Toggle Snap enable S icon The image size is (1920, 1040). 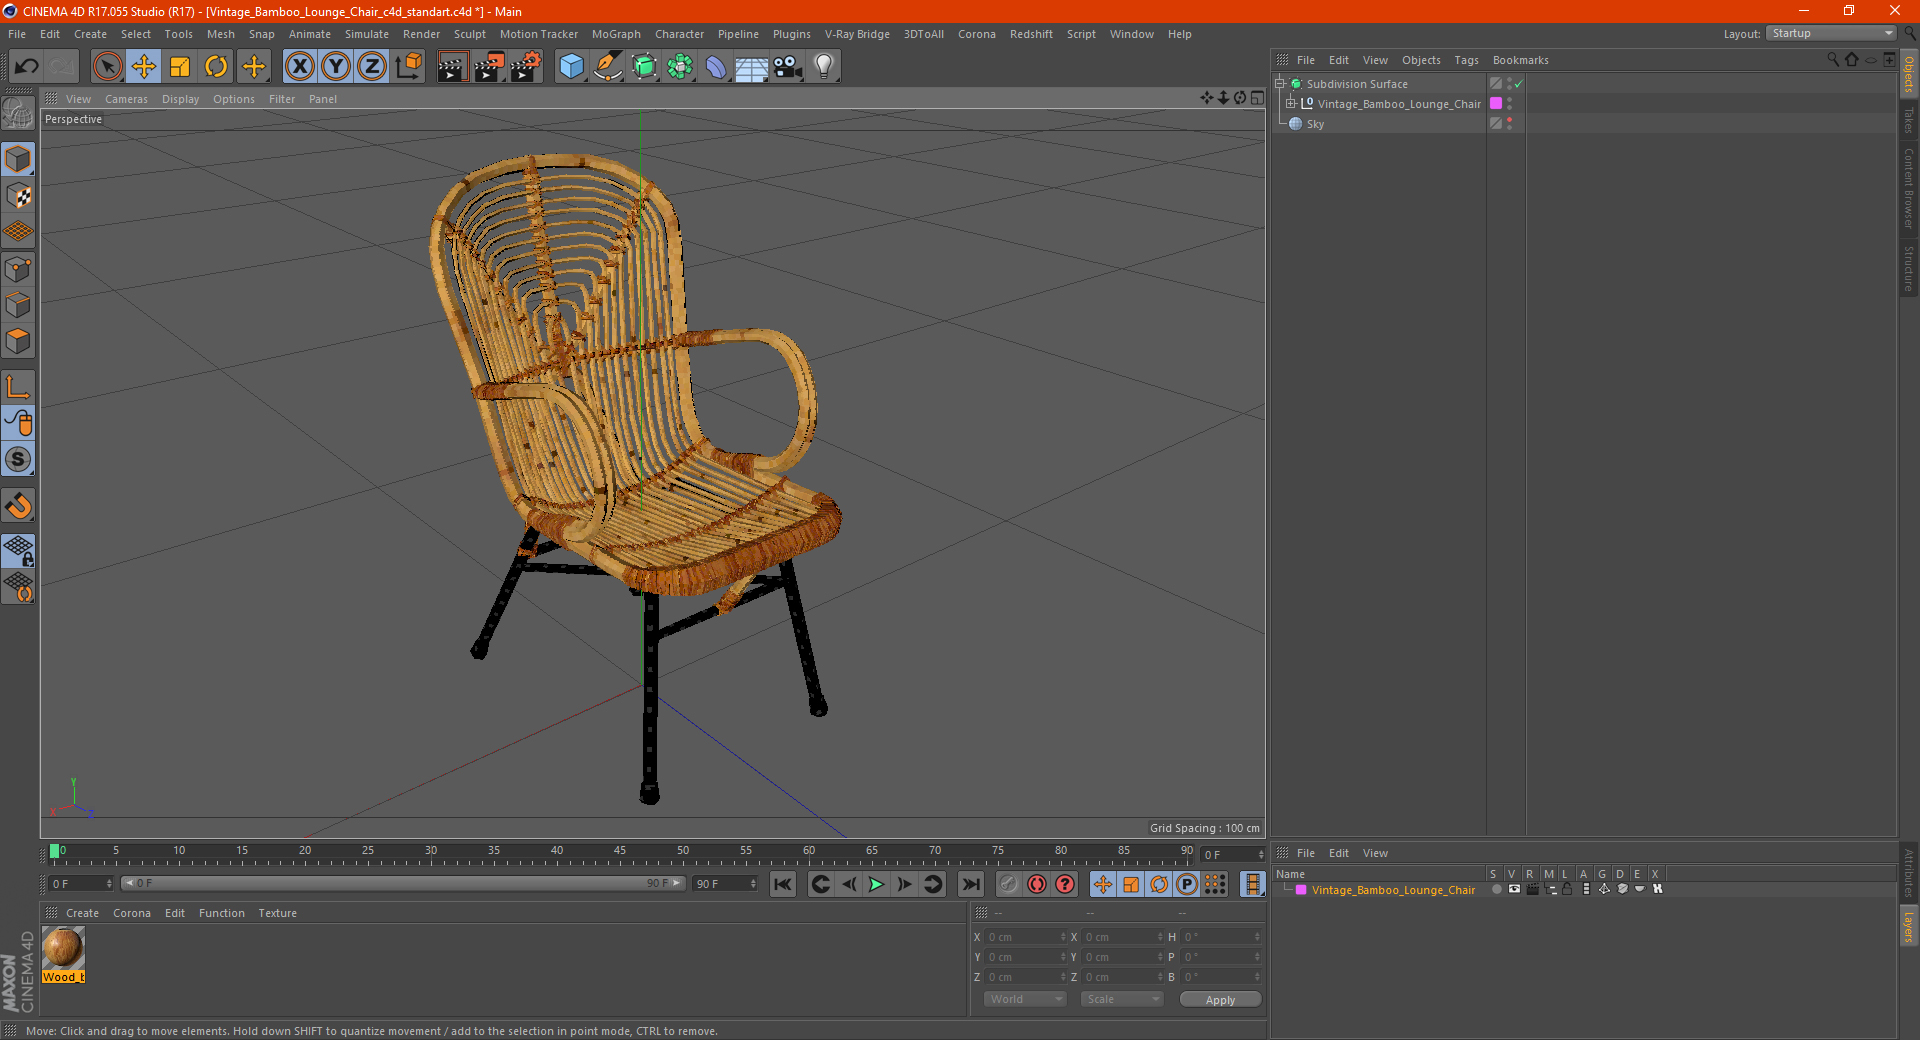[x=18, y=459]
